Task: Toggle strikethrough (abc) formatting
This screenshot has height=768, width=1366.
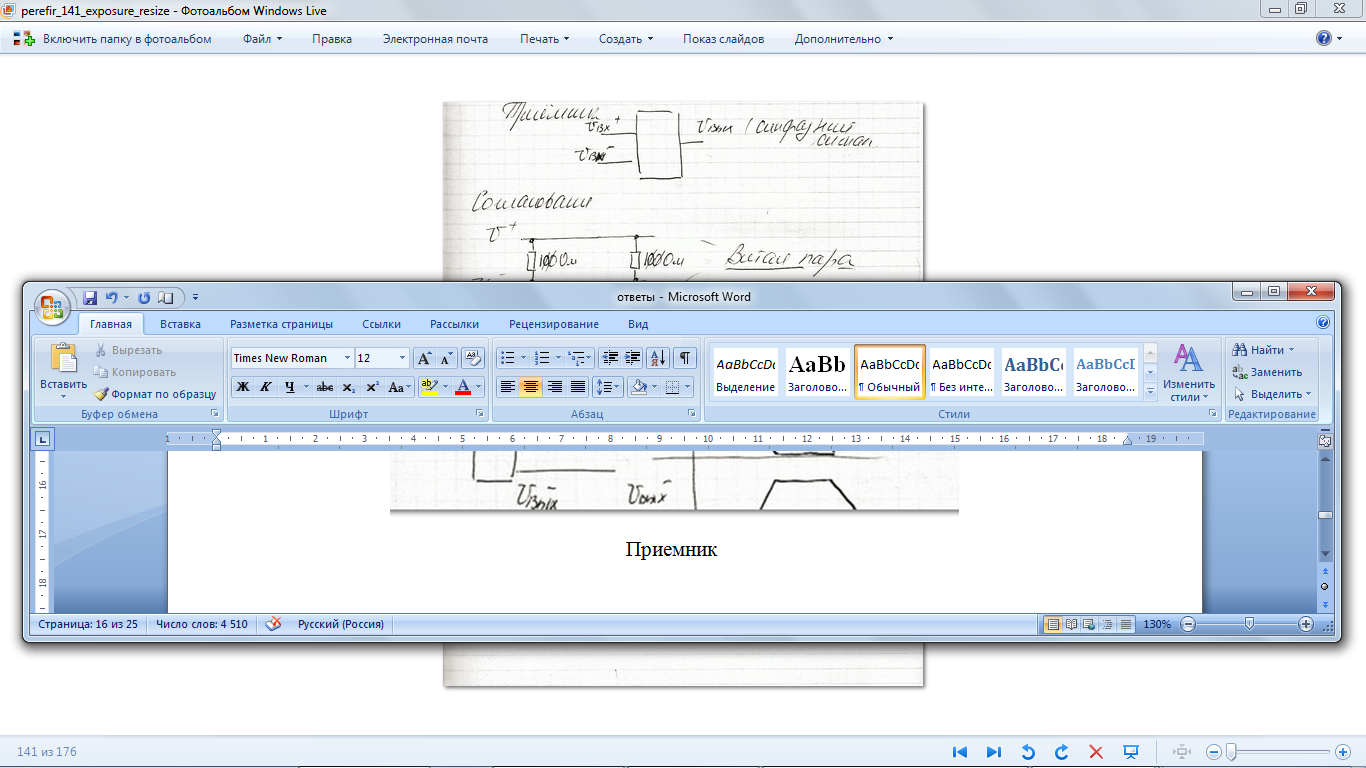Action: point(324,387)
